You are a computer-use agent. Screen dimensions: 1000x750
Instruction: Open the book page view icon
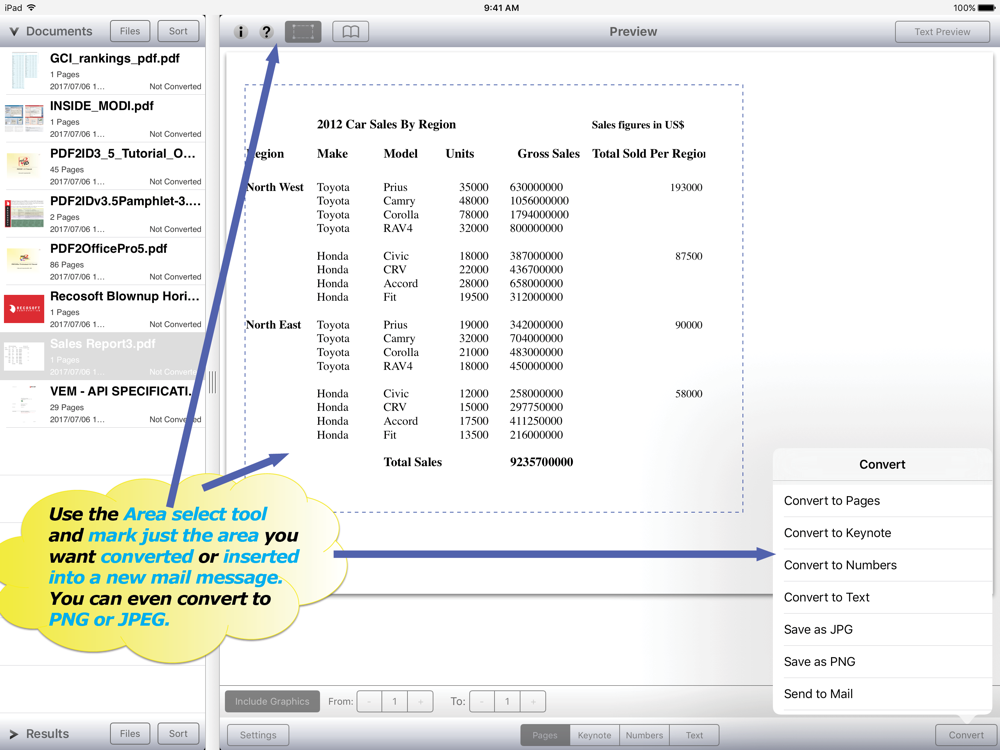(351, 32)
